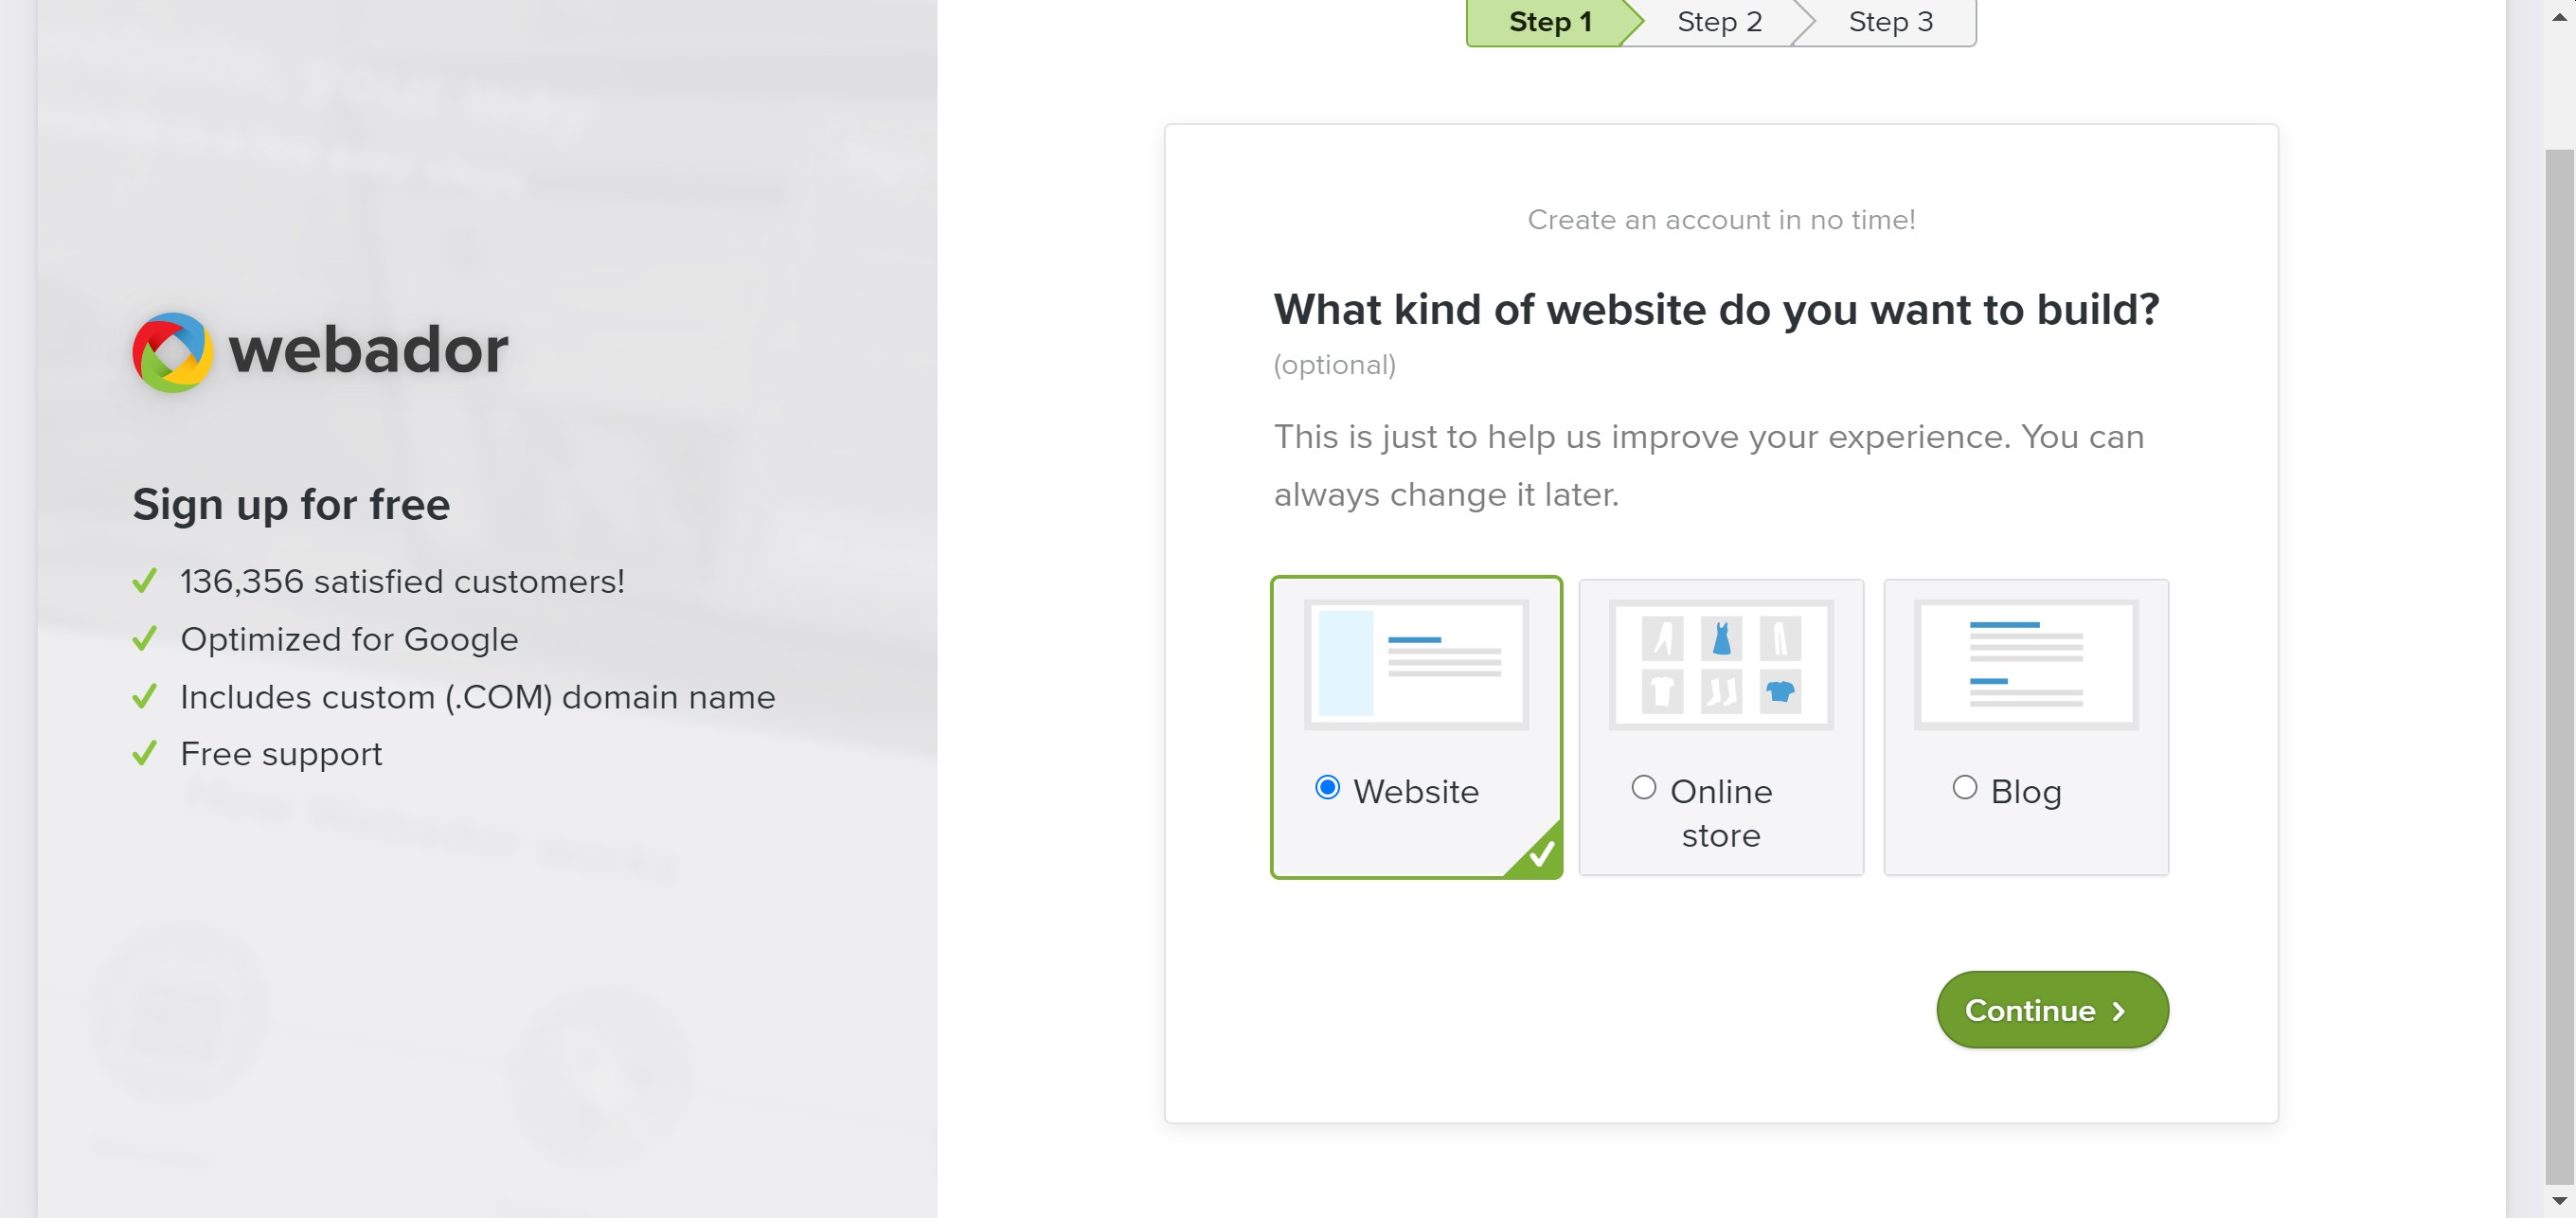
Task: Jump to Step 2 tab
Action: [x=1719, y=22]
